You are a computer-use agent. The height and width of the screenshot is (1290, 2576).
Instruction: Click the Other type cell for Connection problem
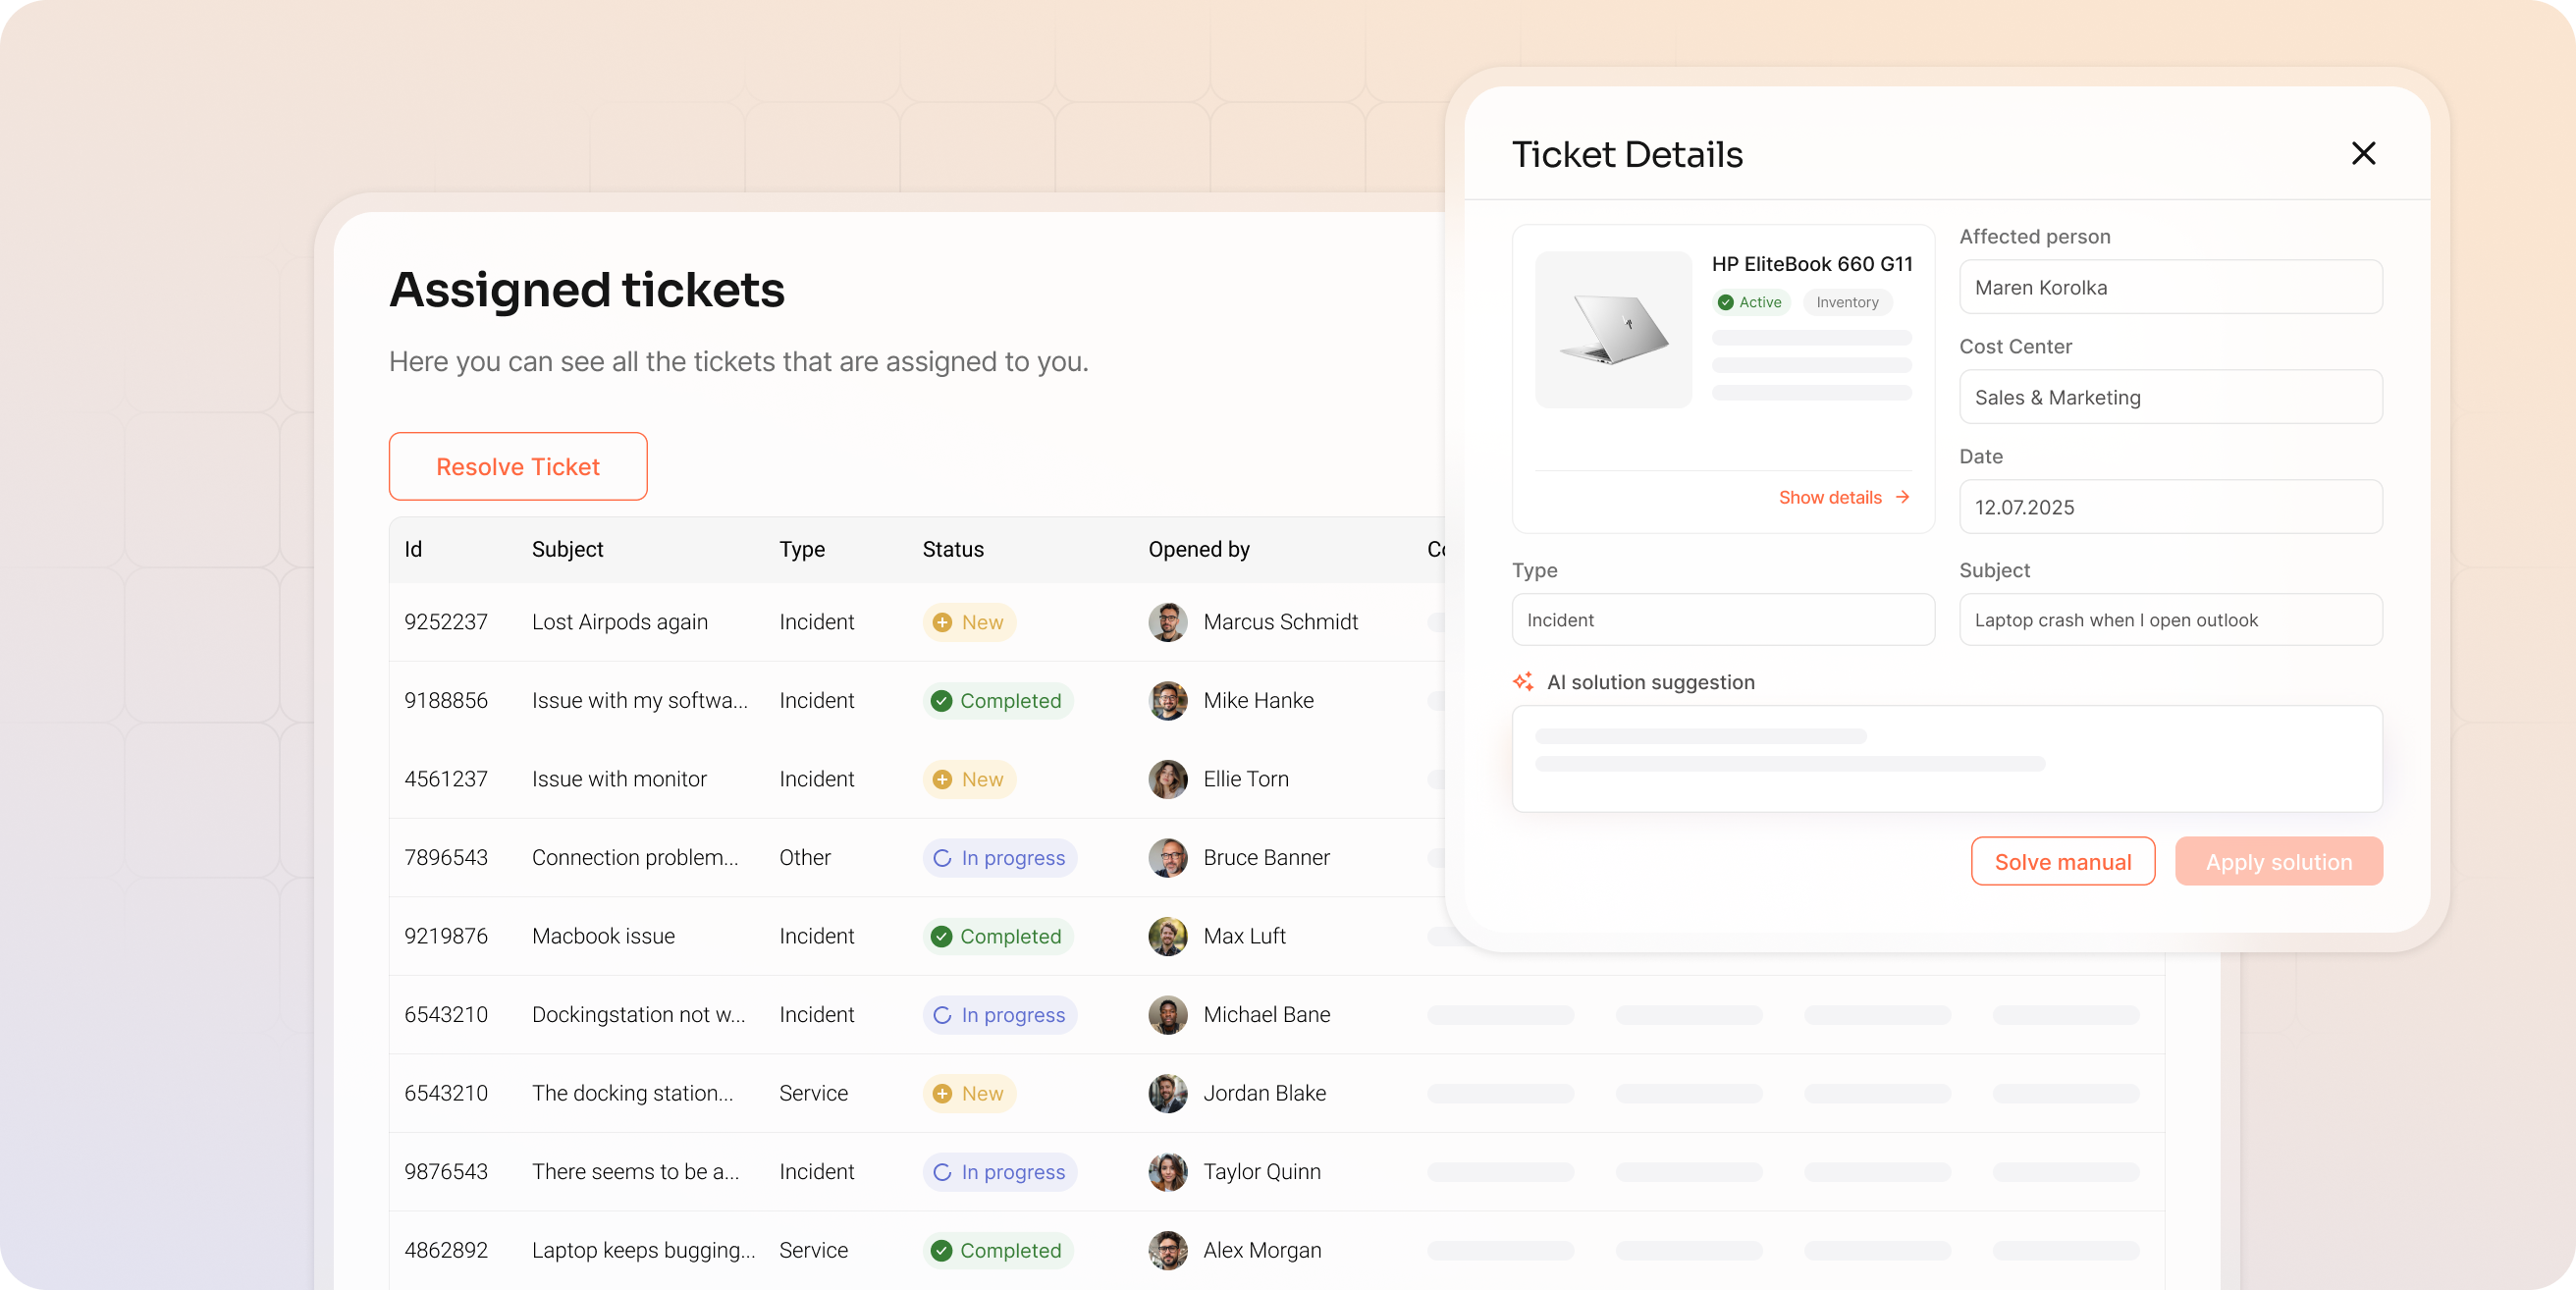pos(805,858)
